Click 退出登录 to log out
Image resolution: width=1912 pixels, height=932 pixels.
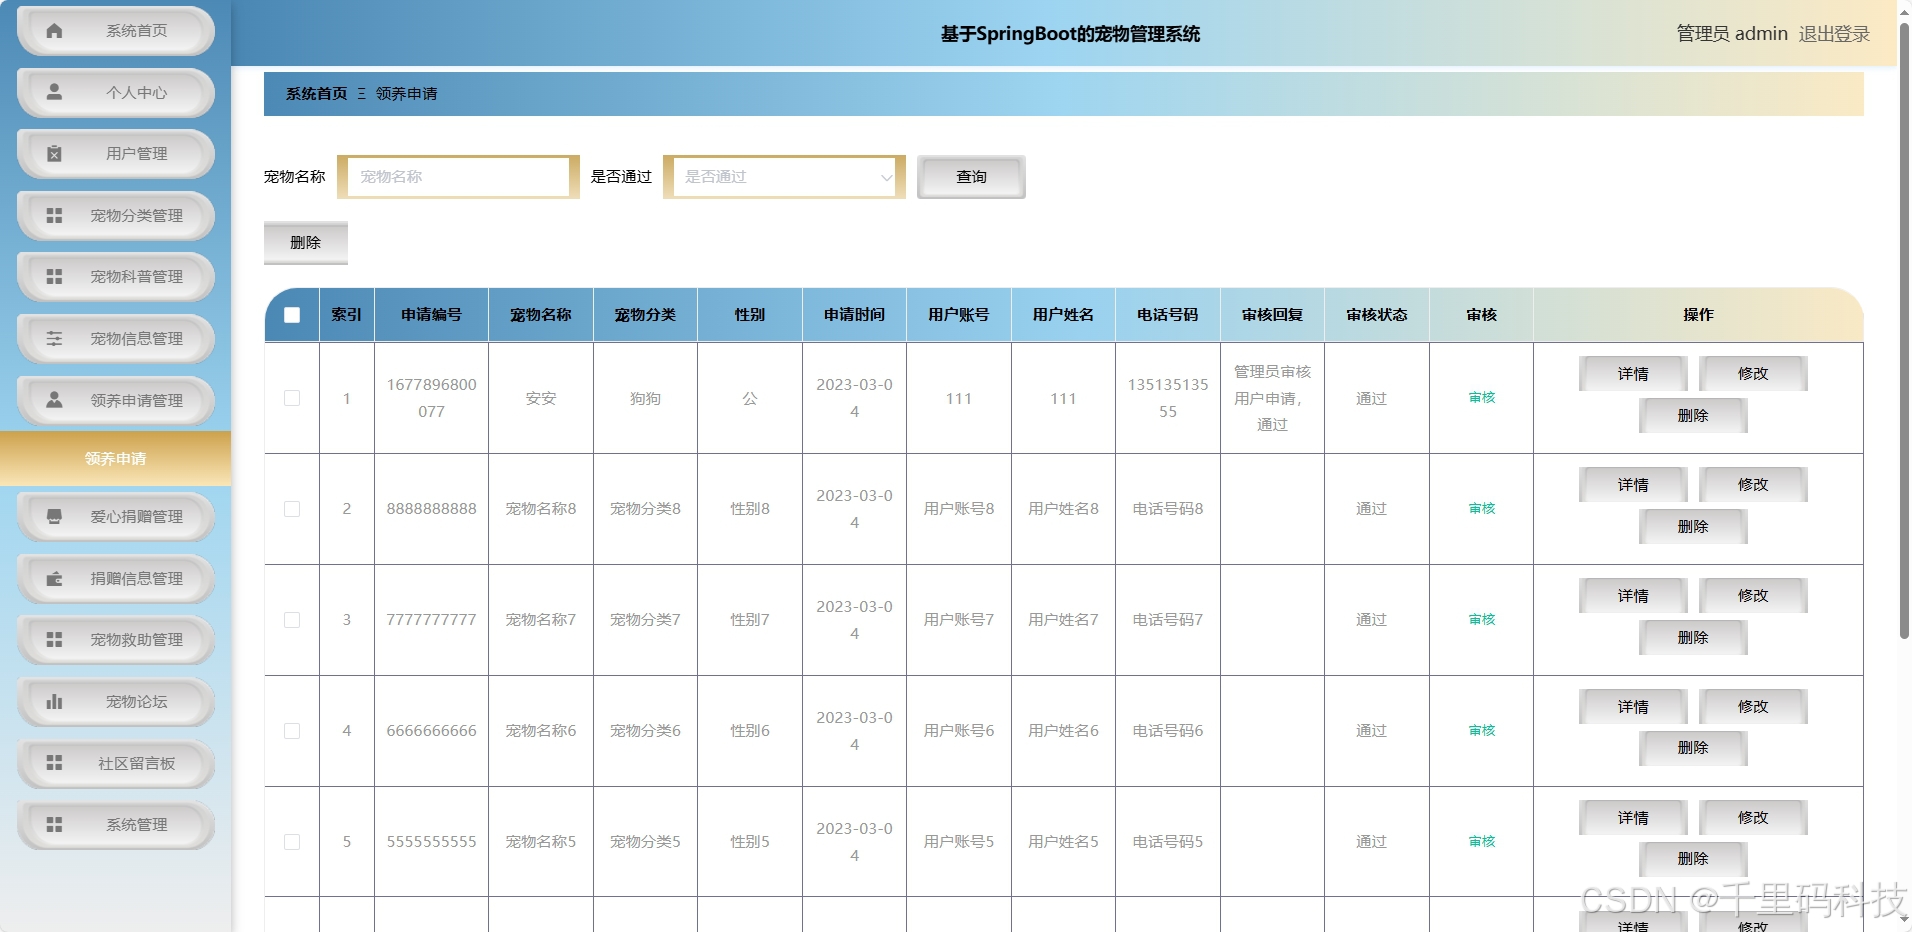pos(1834,34)
